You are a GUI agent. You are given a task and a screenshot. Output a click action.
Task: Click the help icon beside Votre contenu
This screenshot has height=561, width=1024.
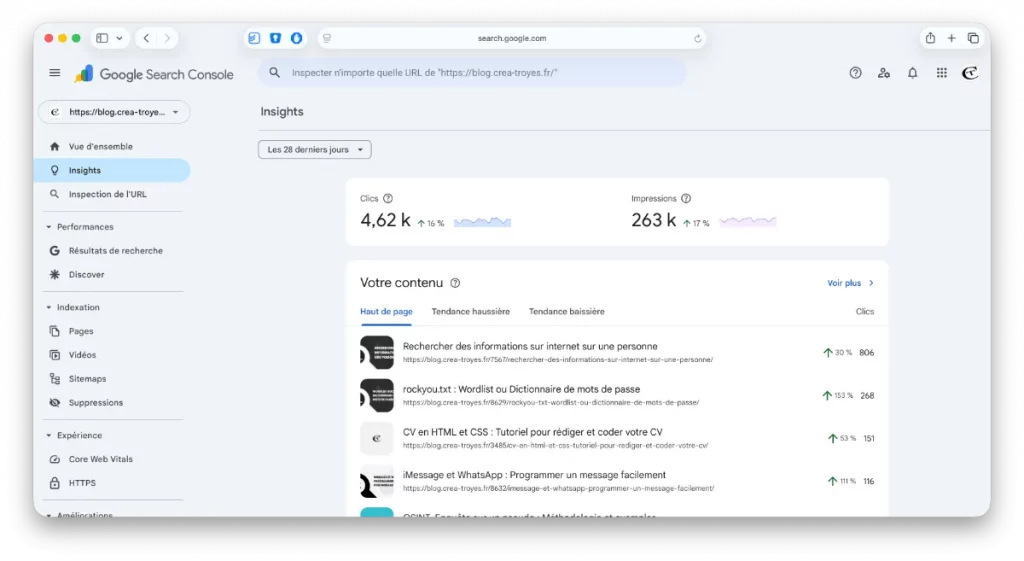point(455,283)
